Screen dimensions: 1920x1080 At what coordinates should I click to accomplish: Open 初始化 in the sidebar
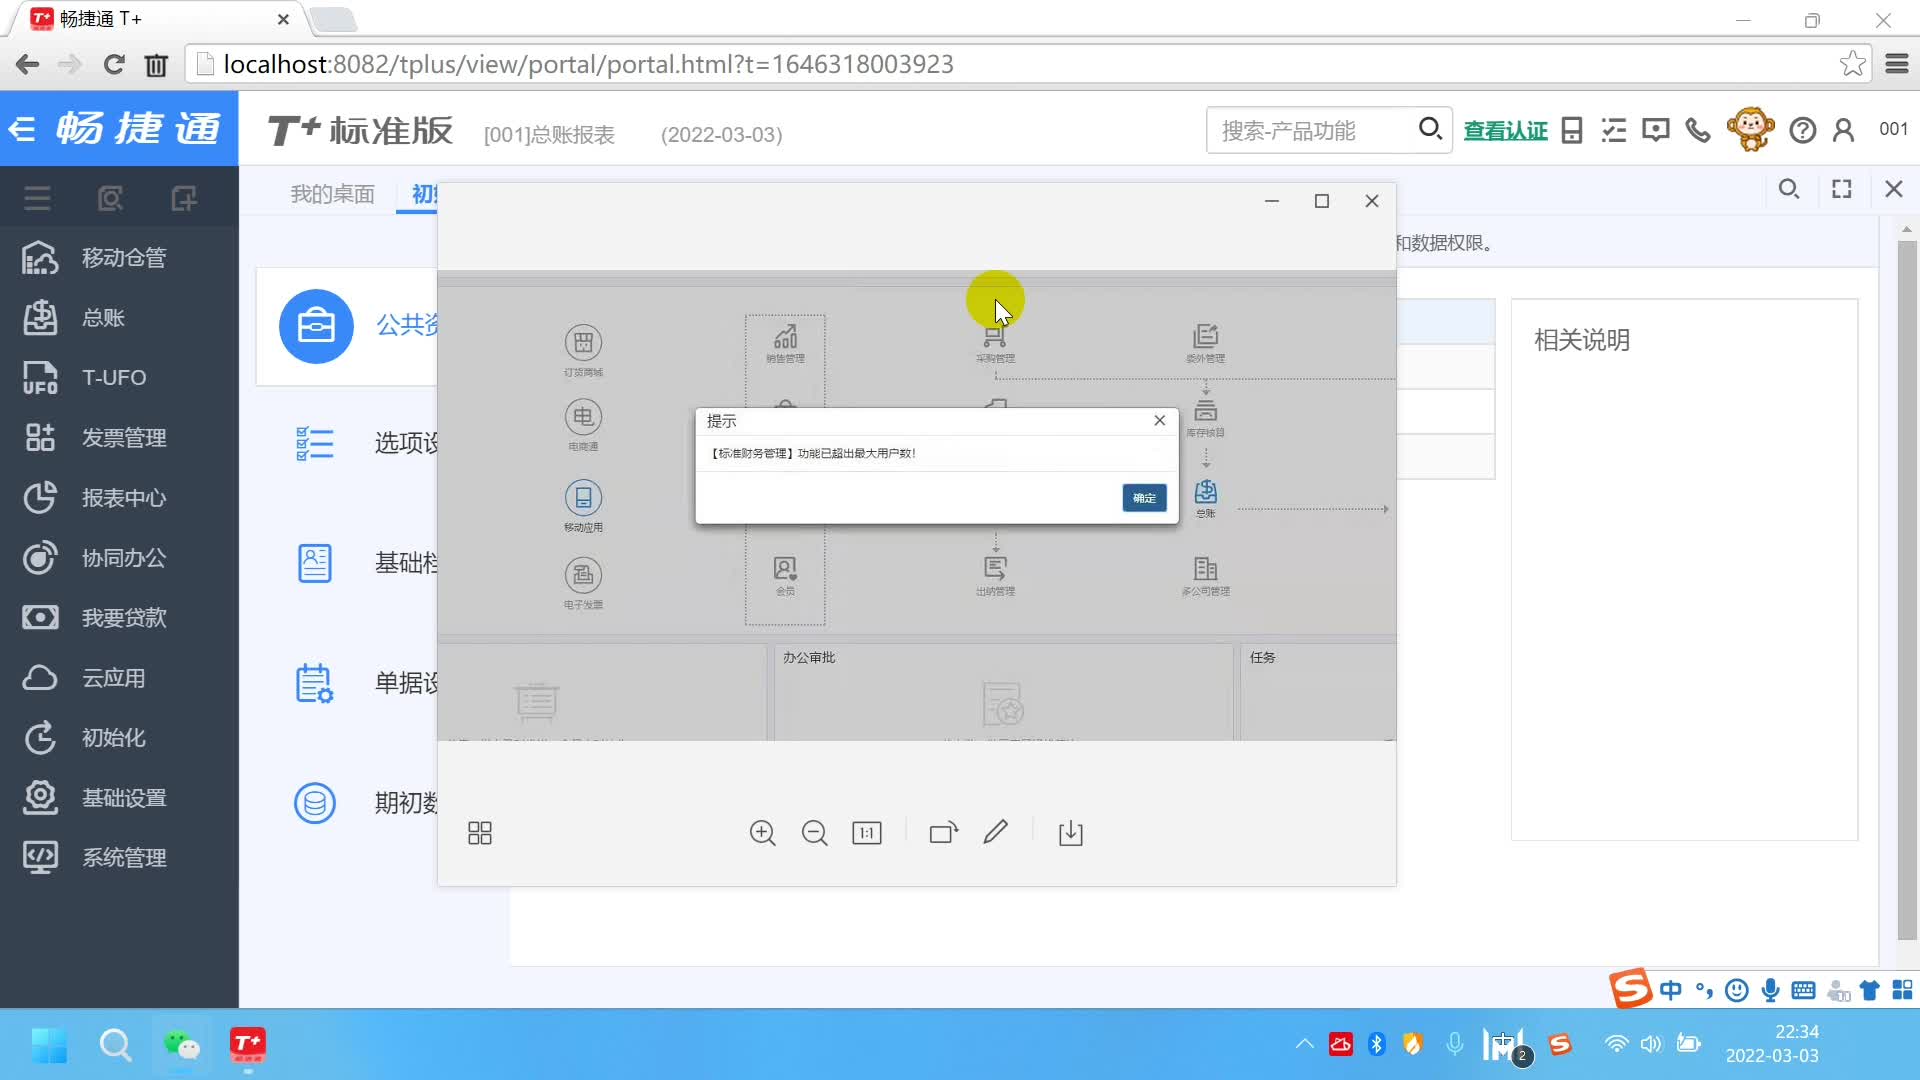point(119,738)
